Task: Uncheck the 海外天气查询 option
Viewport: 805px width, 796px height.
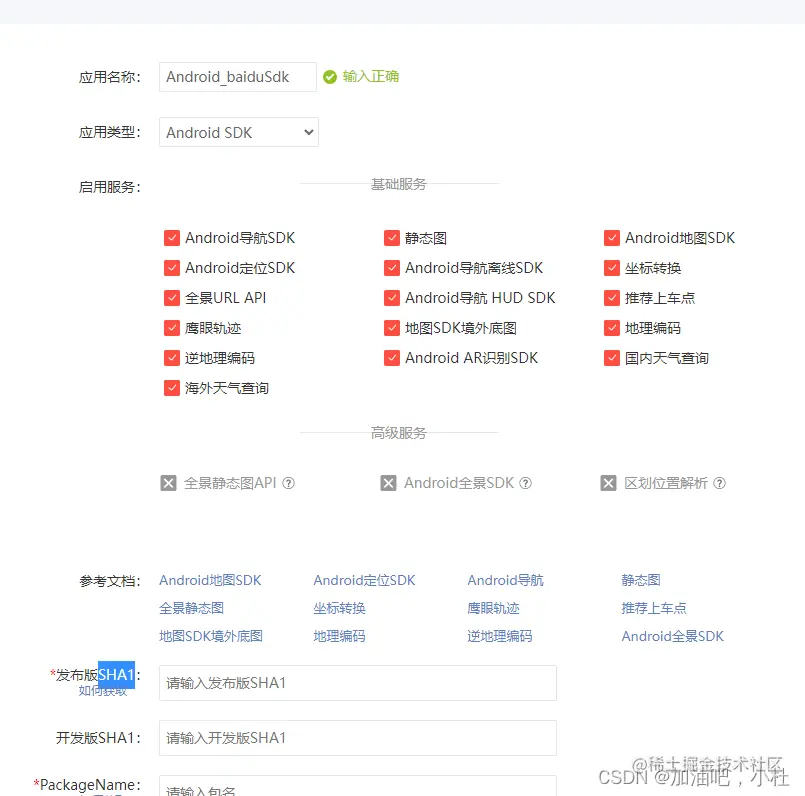Action: (x=172, y=388)
